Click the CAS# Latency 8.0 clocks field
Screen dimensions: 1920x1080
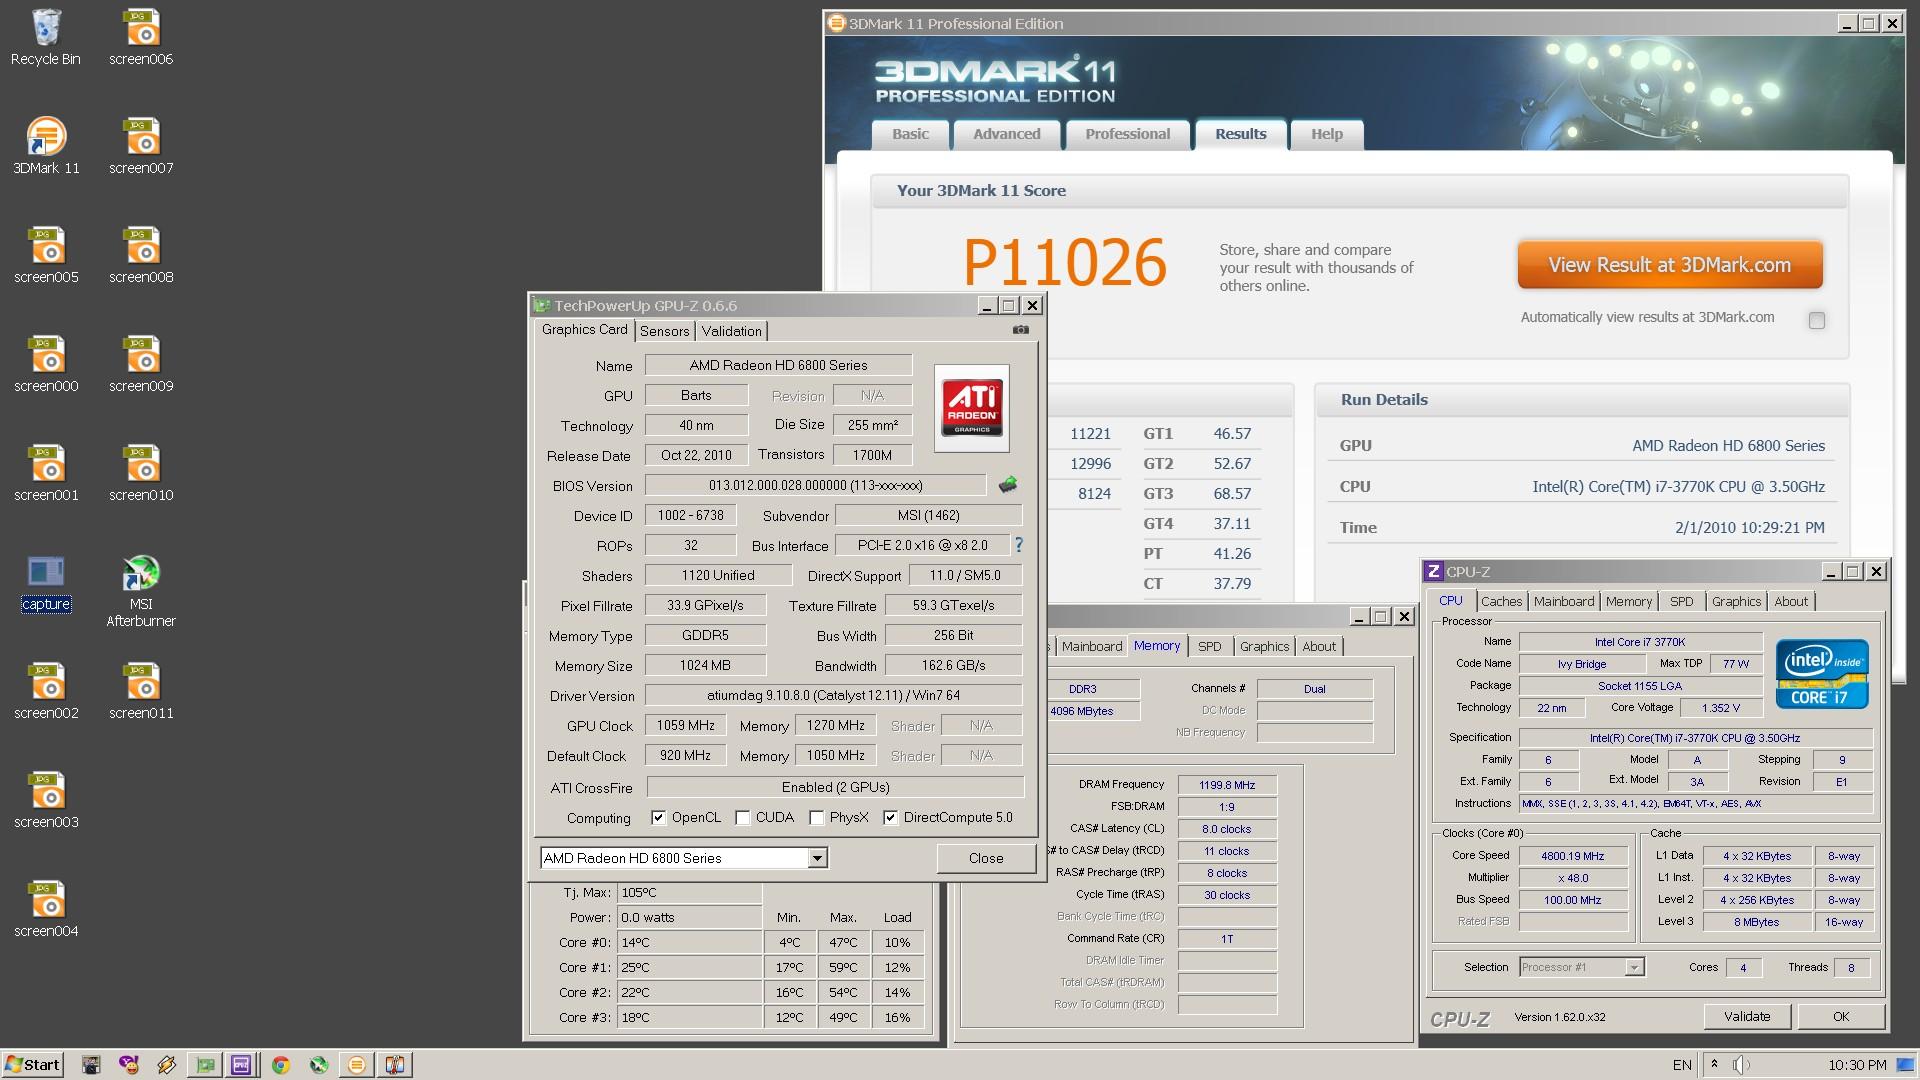[1226, 829]
